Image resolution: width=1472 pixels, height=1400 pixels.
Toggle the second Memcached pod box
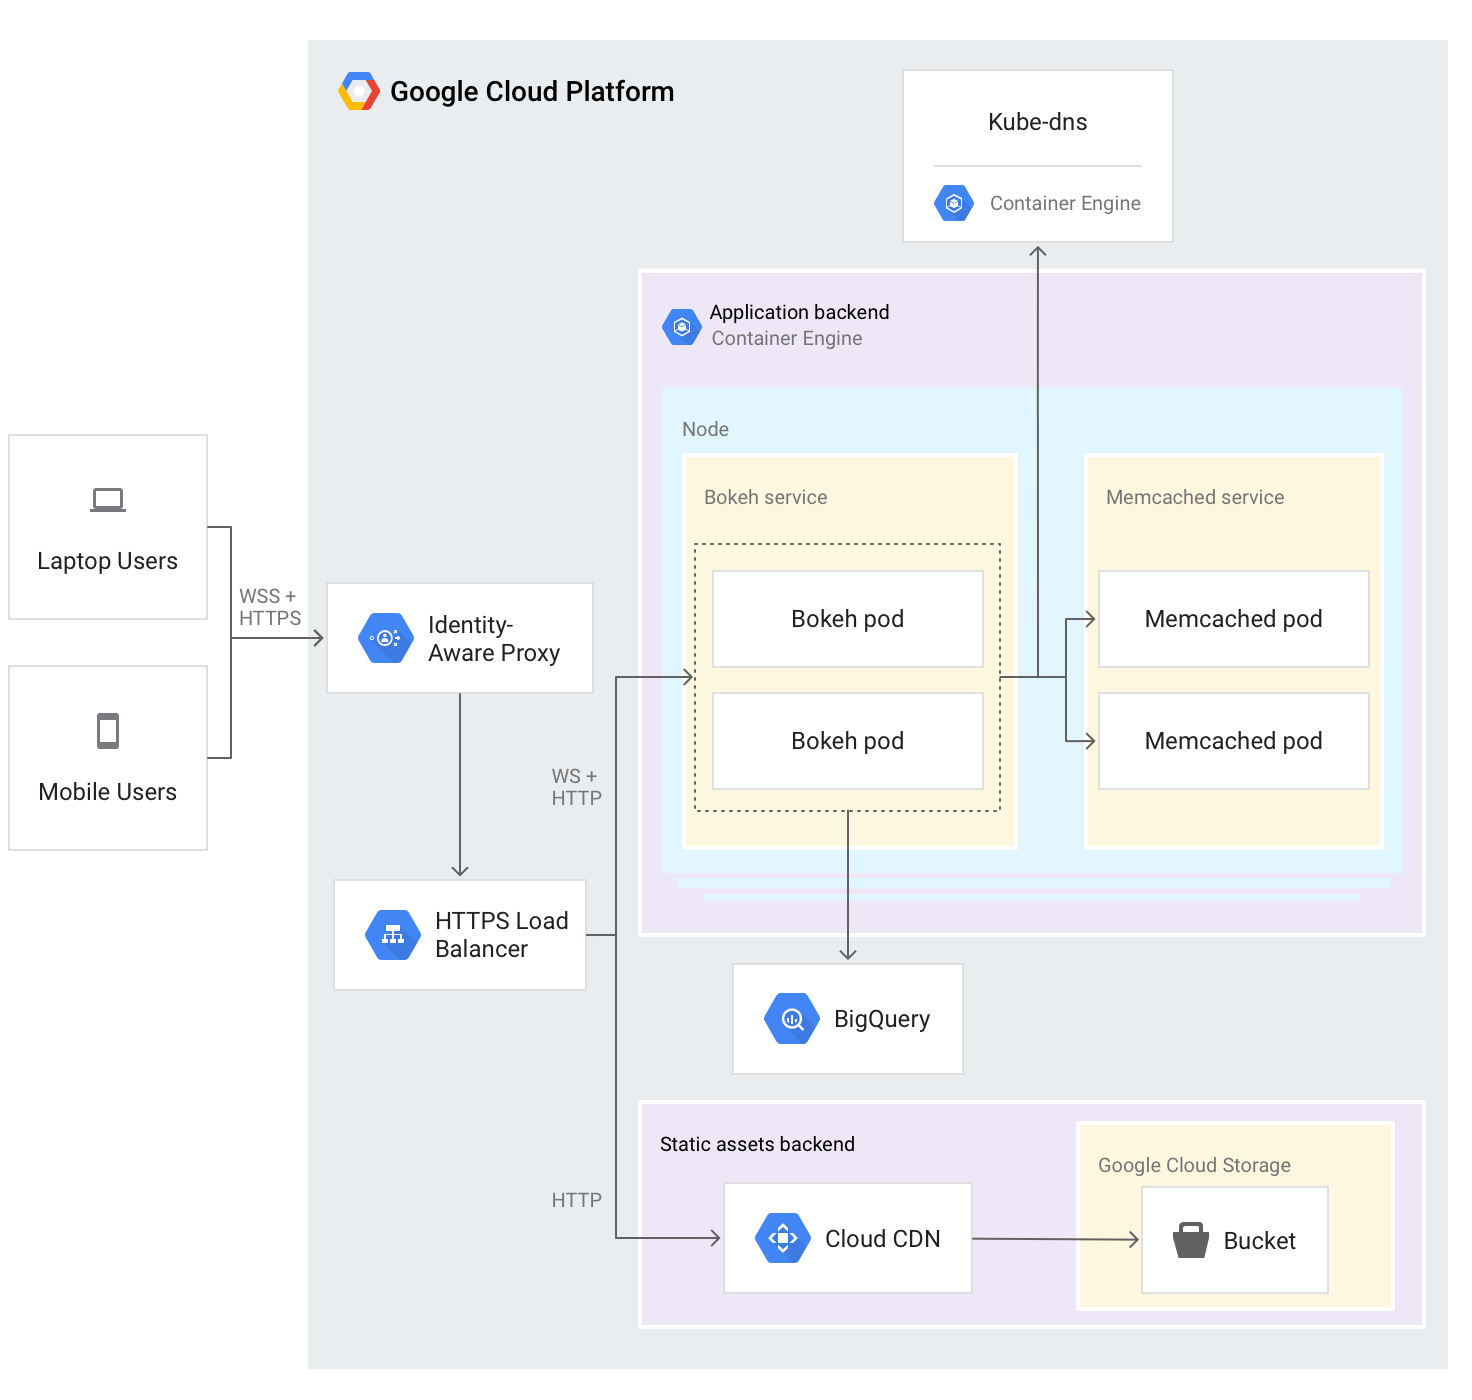tap(1233, 741)
